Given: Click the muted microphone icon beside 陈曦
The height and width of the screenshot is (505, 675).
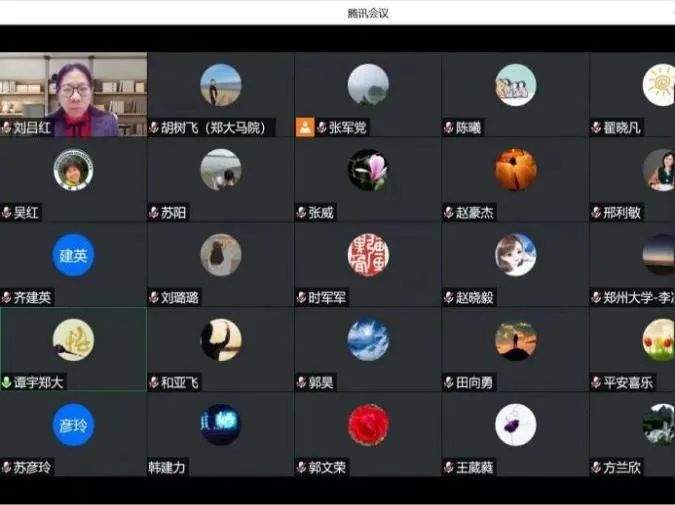Looking at the screenshot, I should (x=449, y=127).
